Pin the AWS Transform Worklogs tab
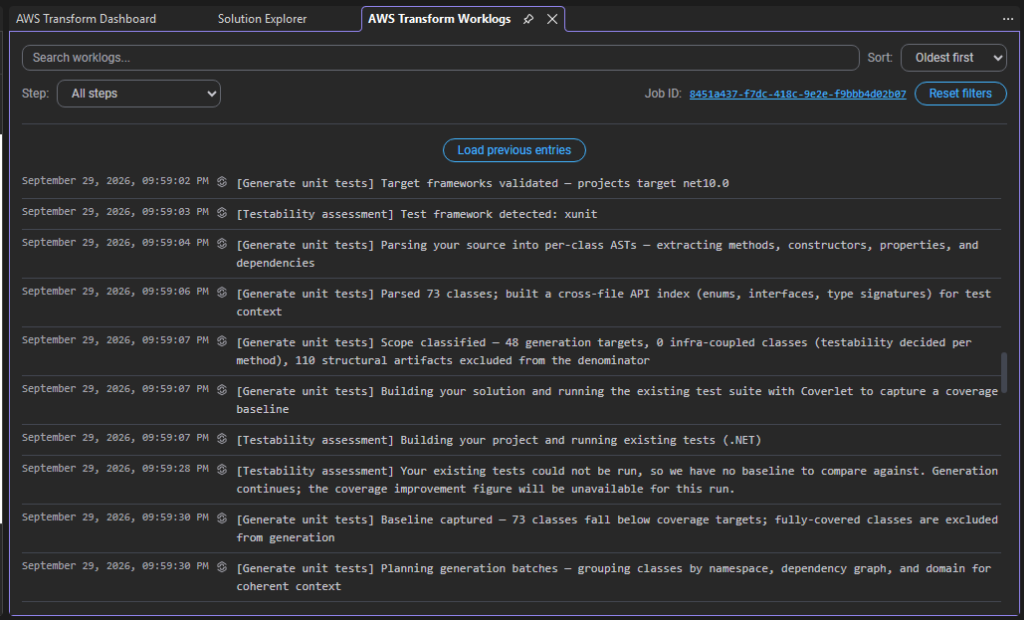The width and height of the screenshot is (1024, 620). tap(528, 19)
